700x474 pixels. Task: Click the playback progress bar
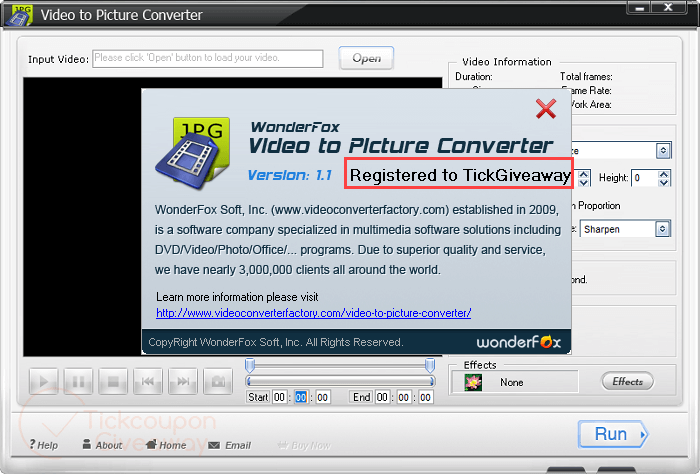tap(340, 381)
